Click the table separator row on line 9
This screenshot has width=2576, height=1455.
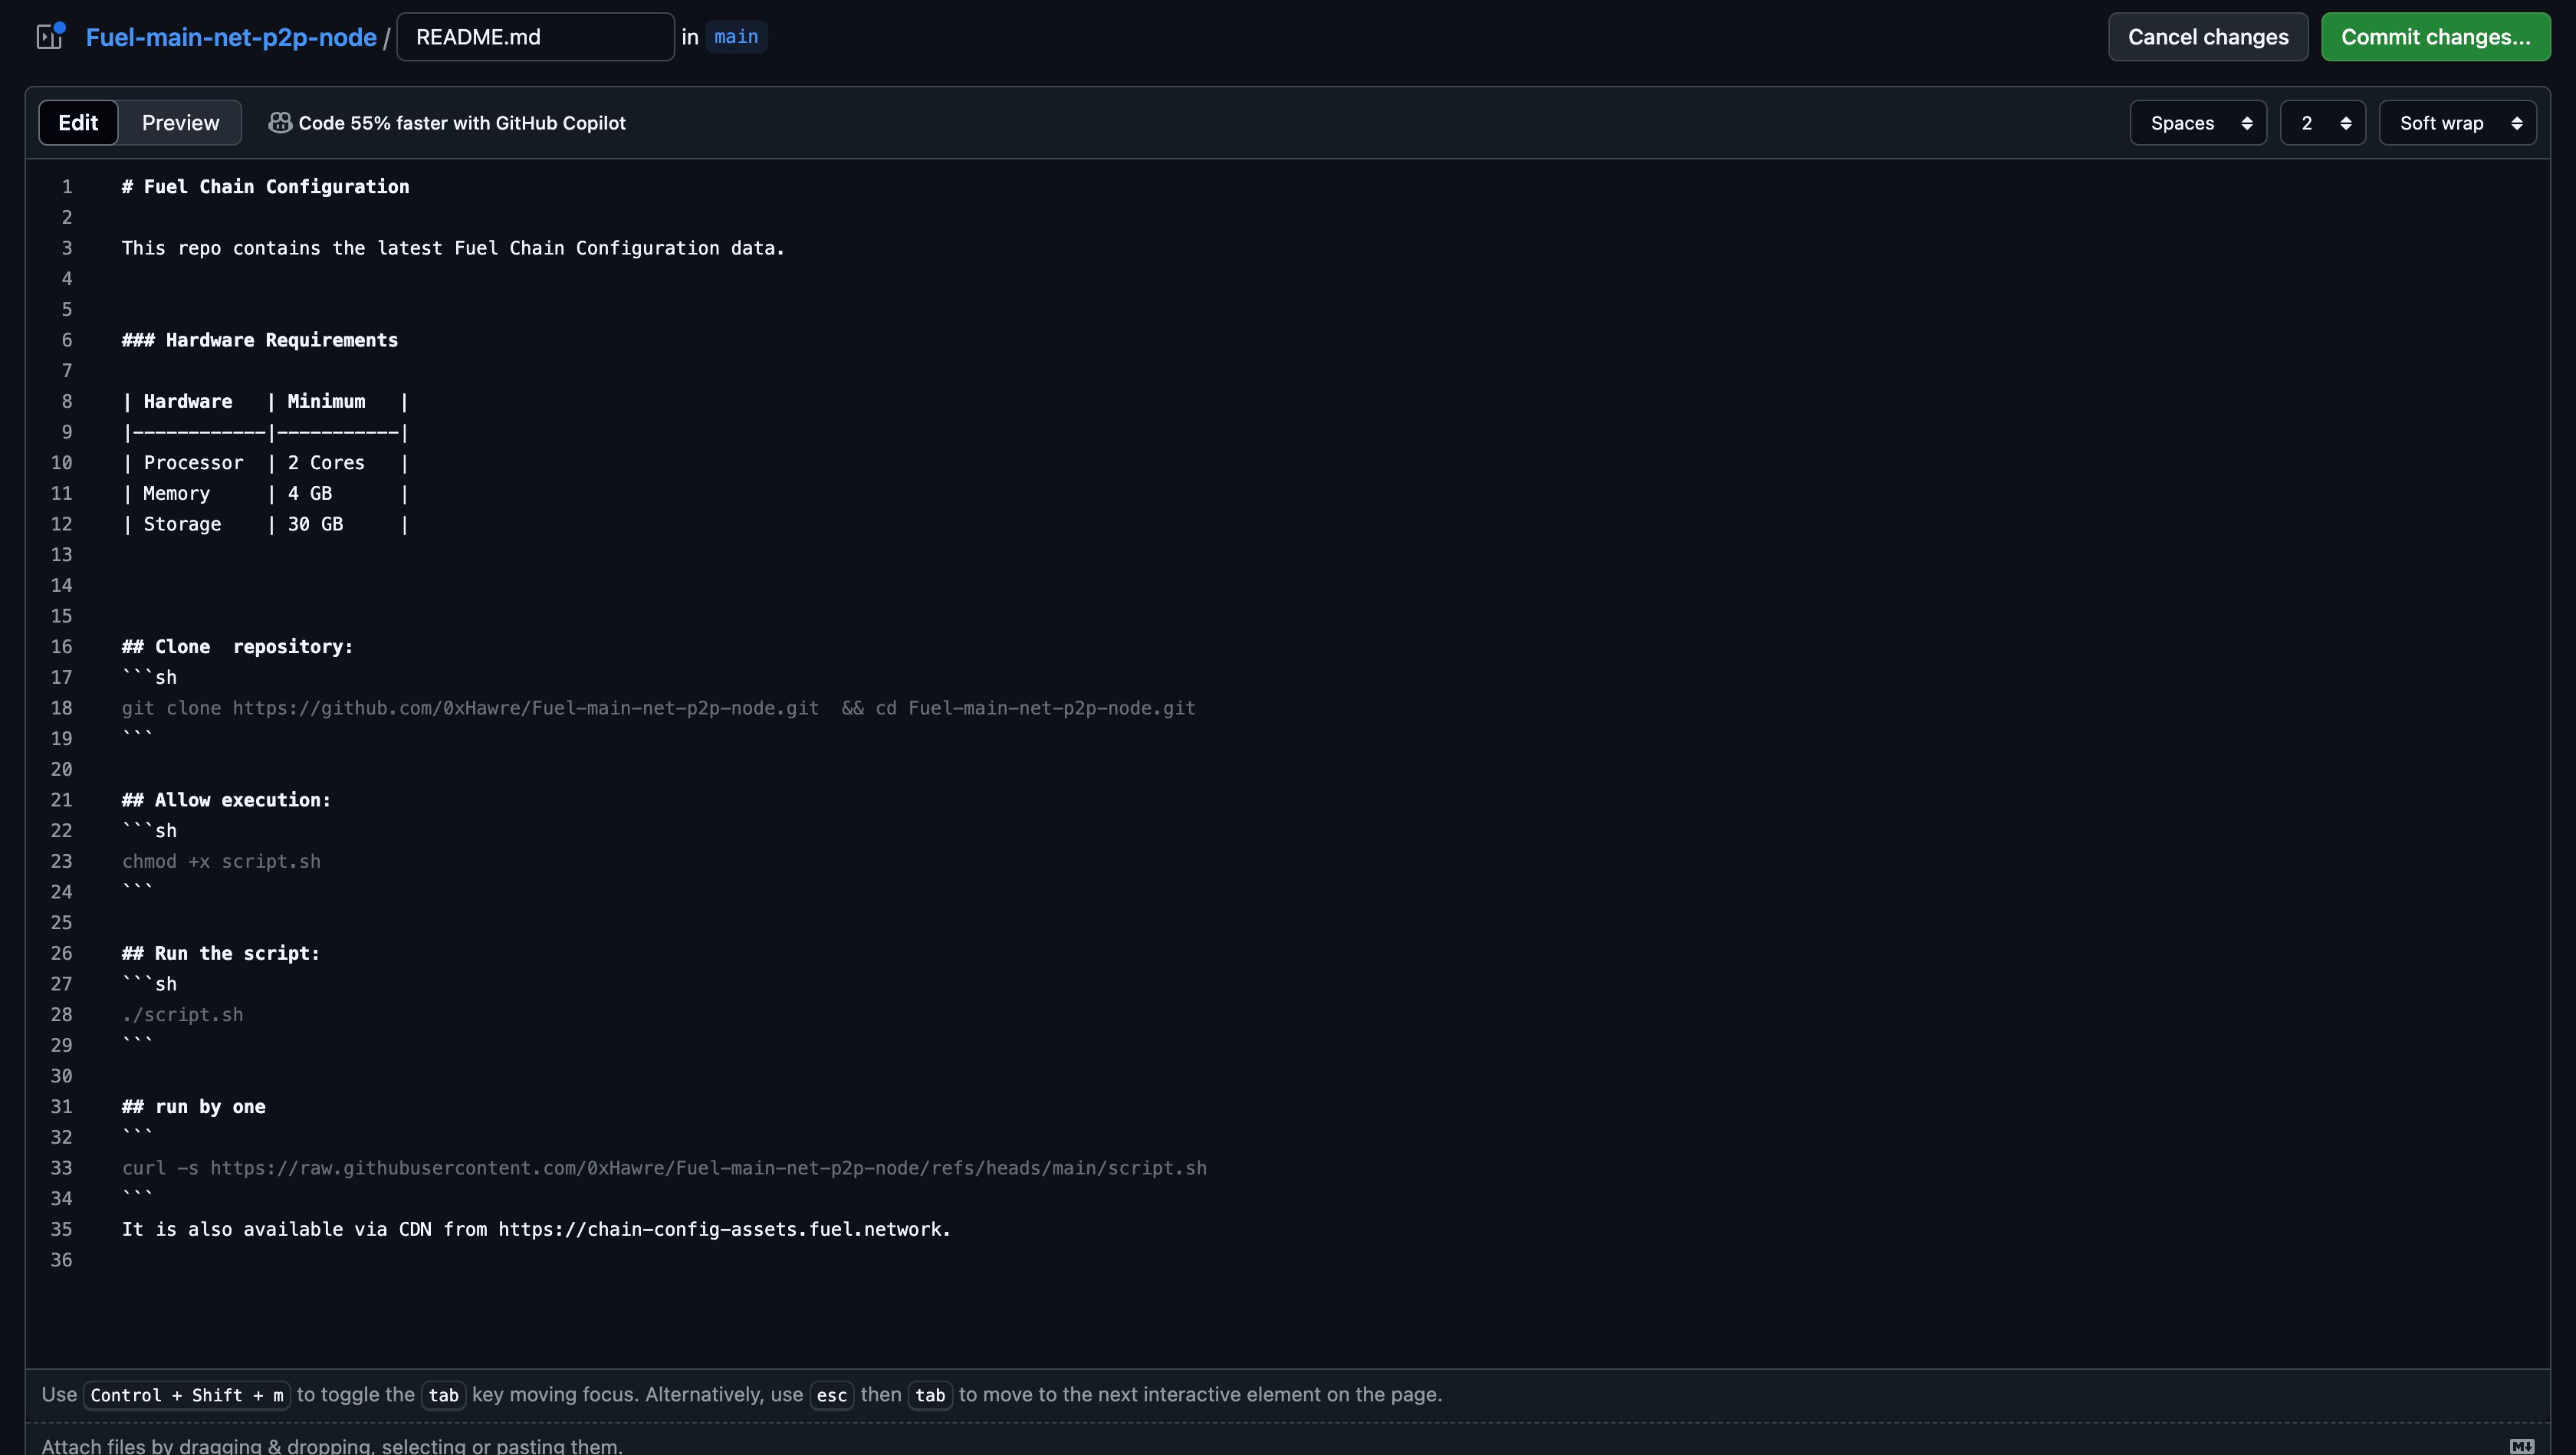(265, 432)
